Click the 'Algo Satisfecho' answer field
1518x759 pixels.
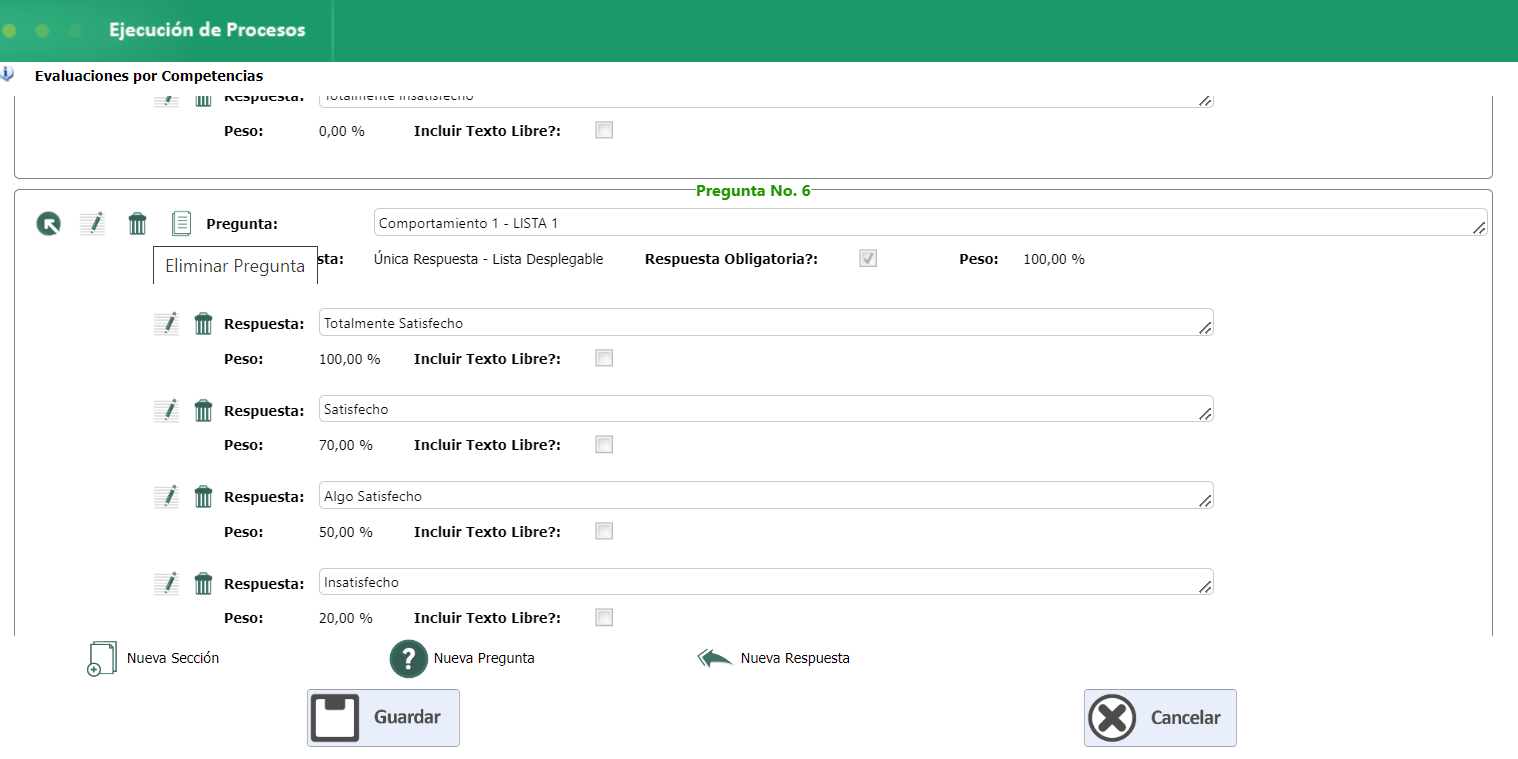pos(766,496)
